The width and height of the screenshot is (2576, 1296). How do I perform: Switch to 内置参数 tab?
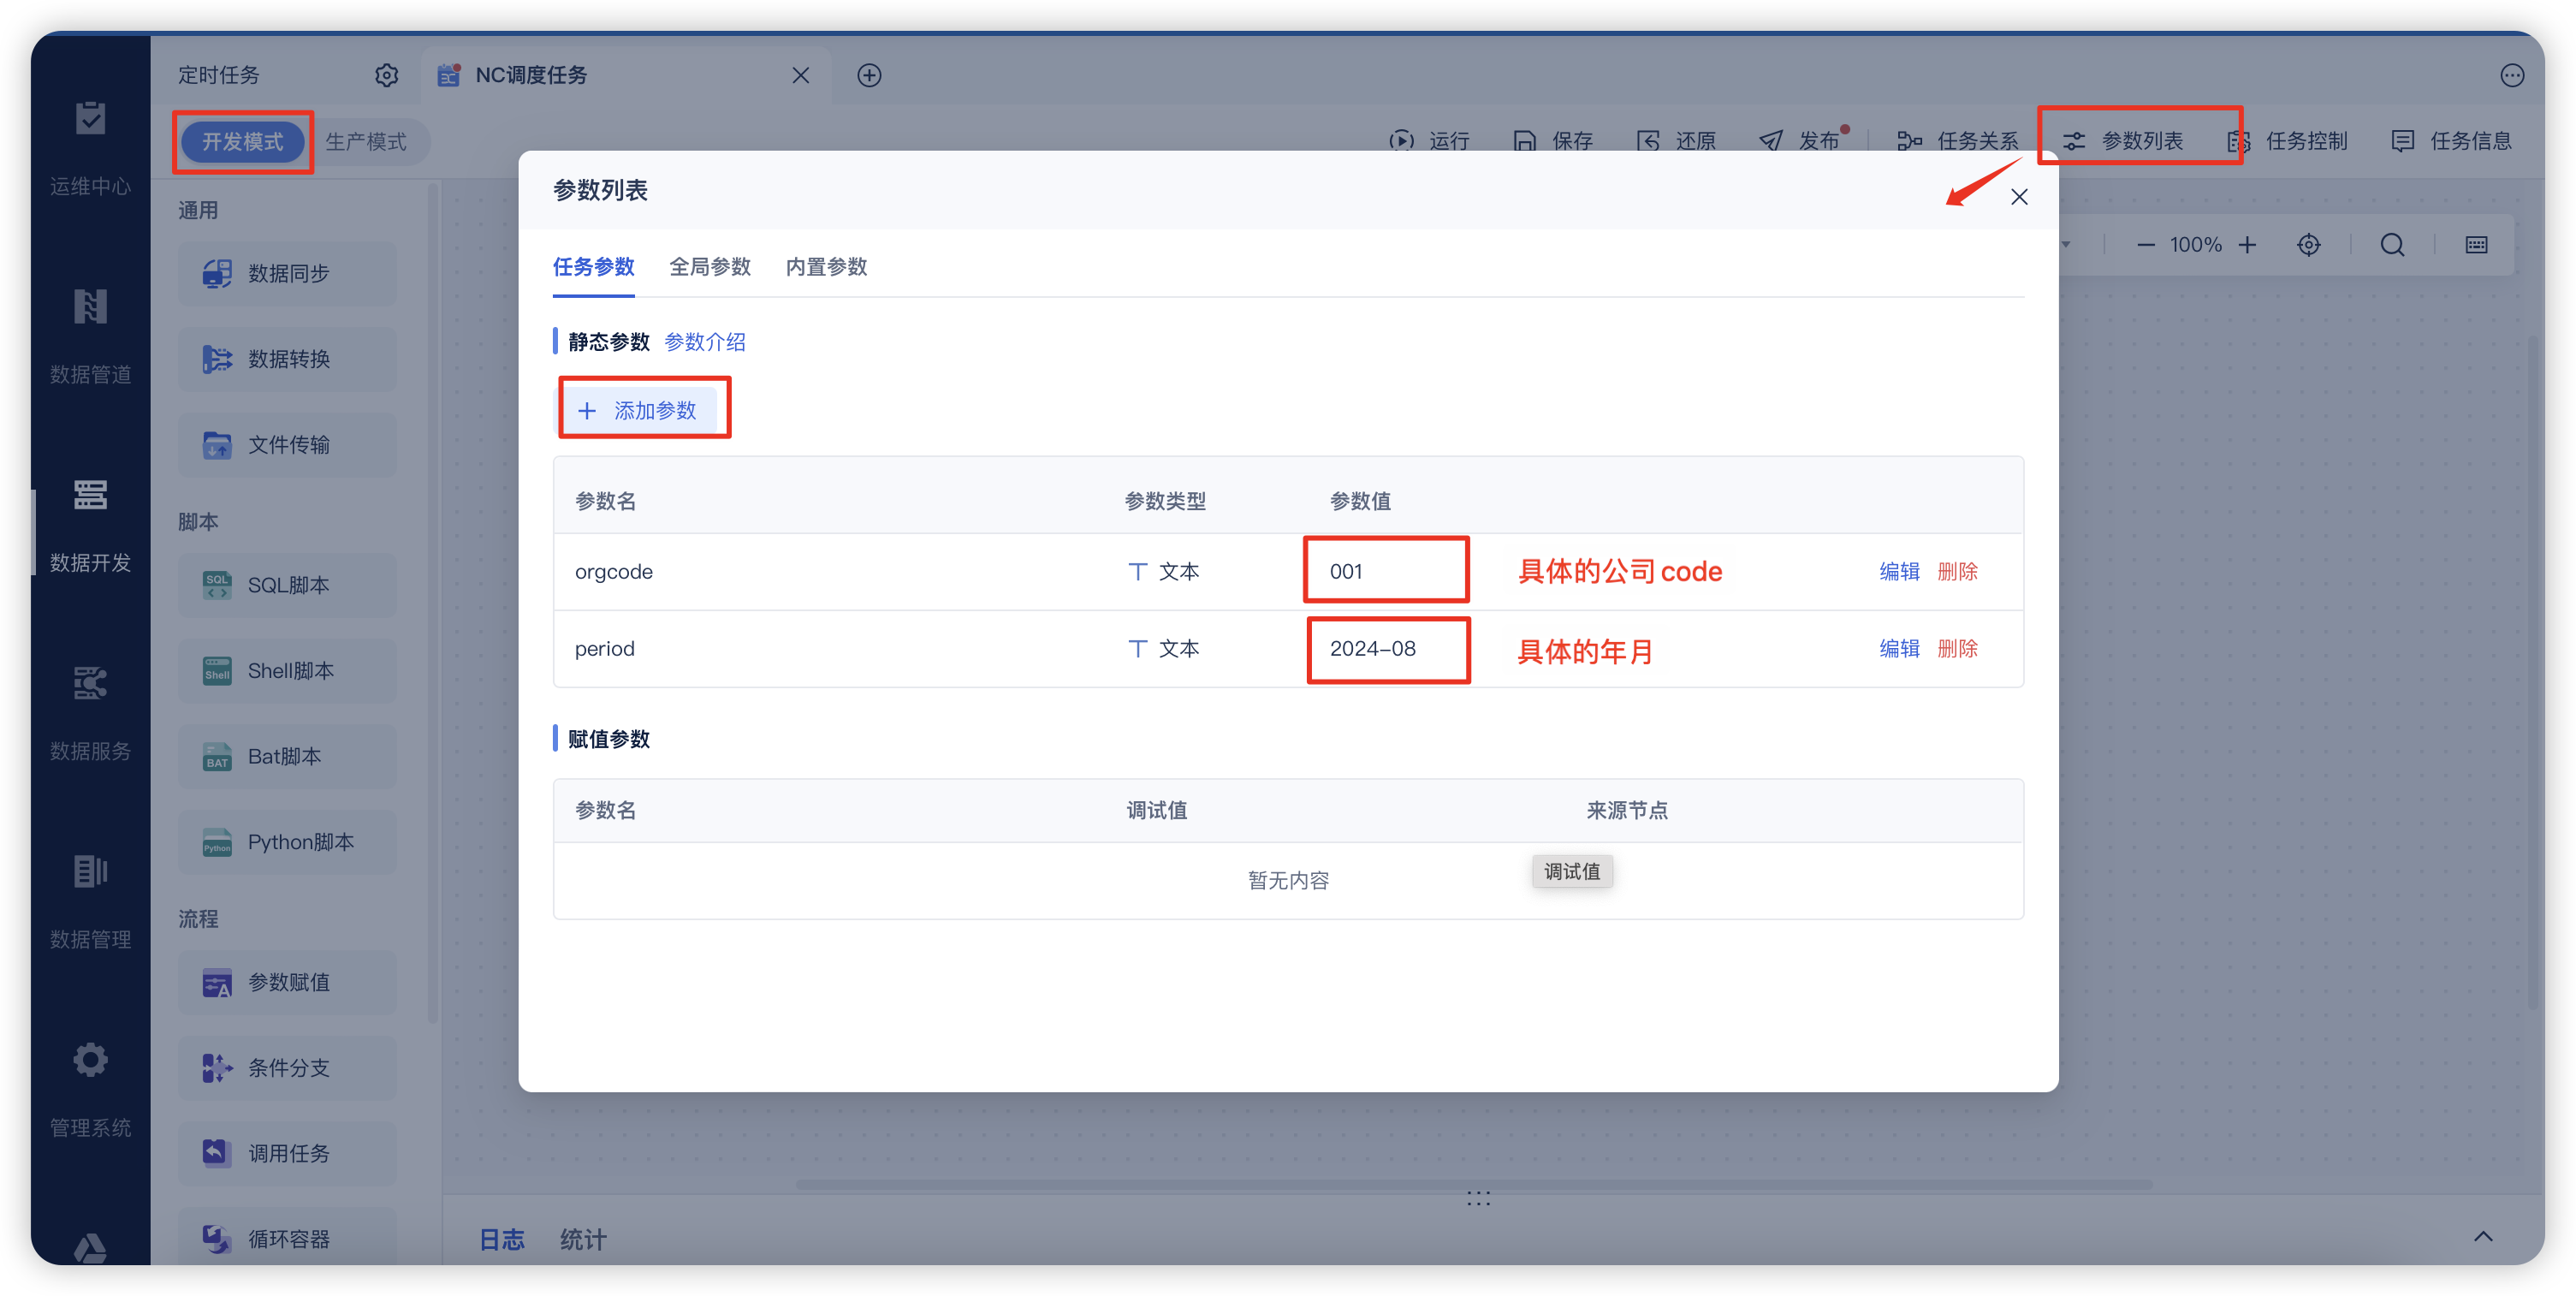[826, 267]
